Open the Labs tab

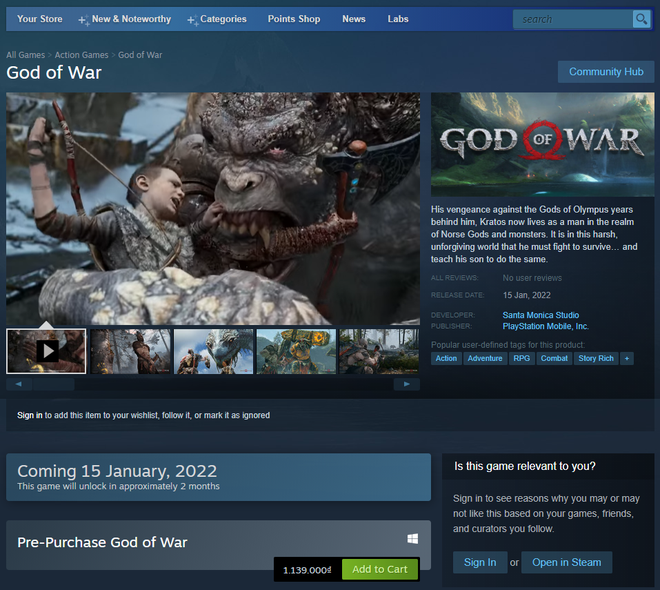point(398,19)
